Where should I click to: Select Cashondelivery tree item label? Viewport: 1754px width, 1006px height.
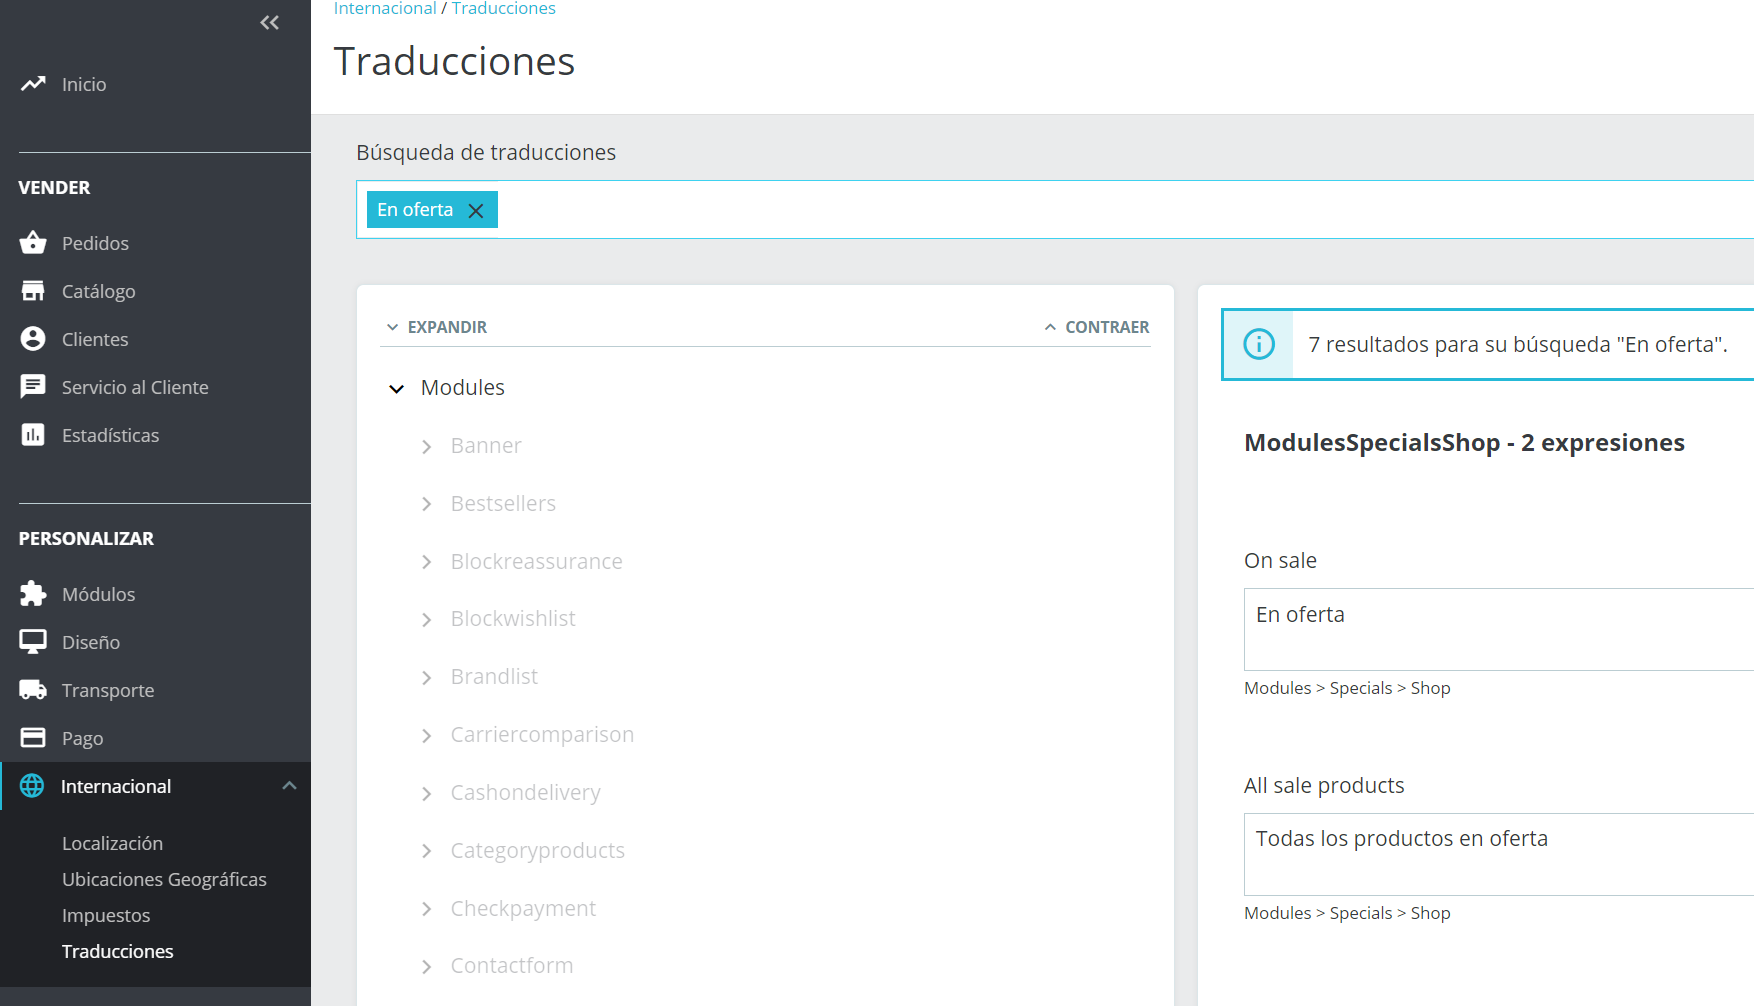525,793
